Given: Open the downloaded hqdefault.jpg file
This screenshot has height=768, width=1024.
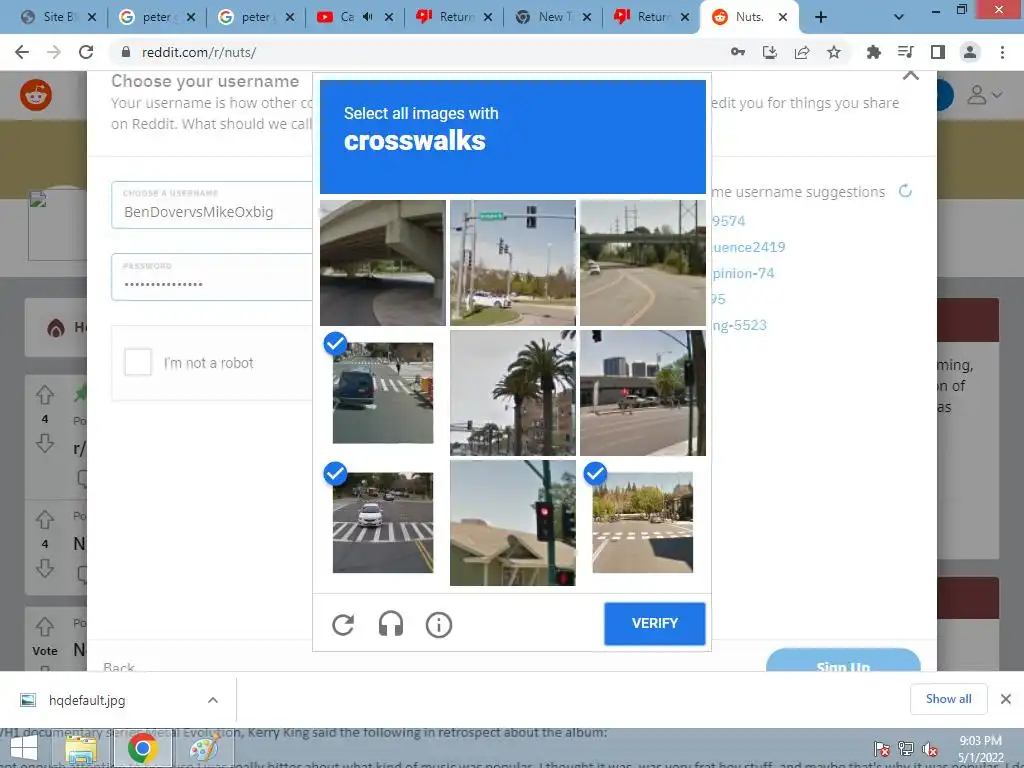Looking at the screenshot, I should click(x=87, y=700).
